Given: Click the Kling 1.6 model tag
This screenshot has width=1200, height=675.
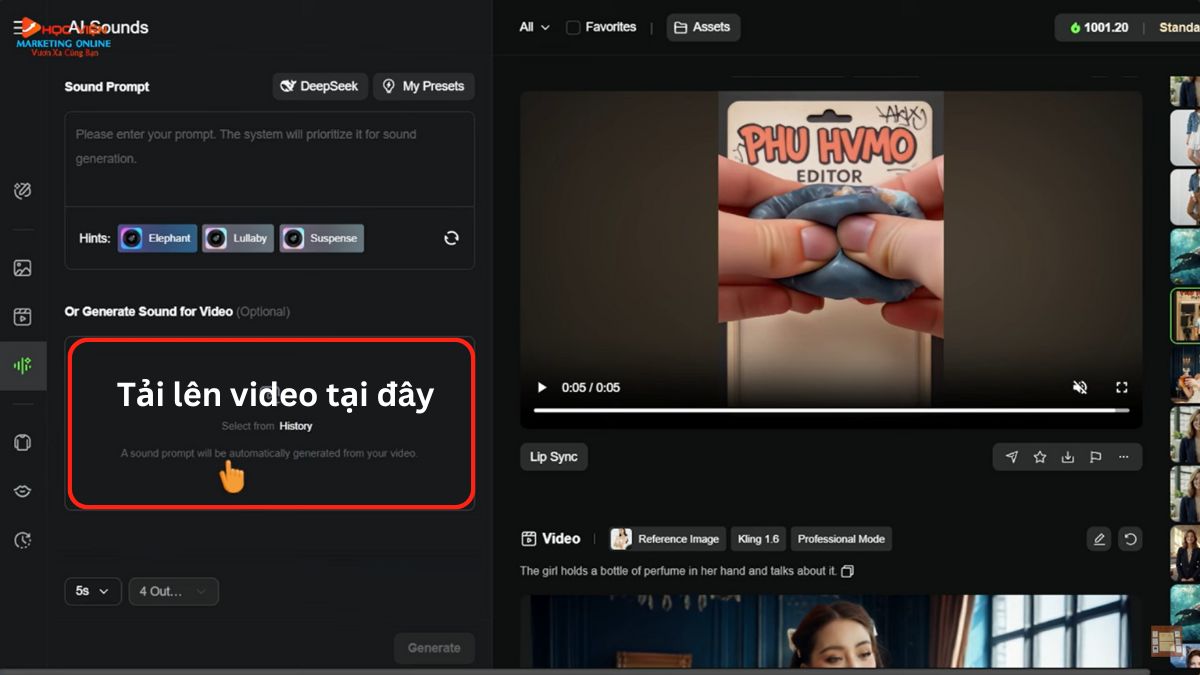Looking at the screenshot, I should (x=758, y=539).
